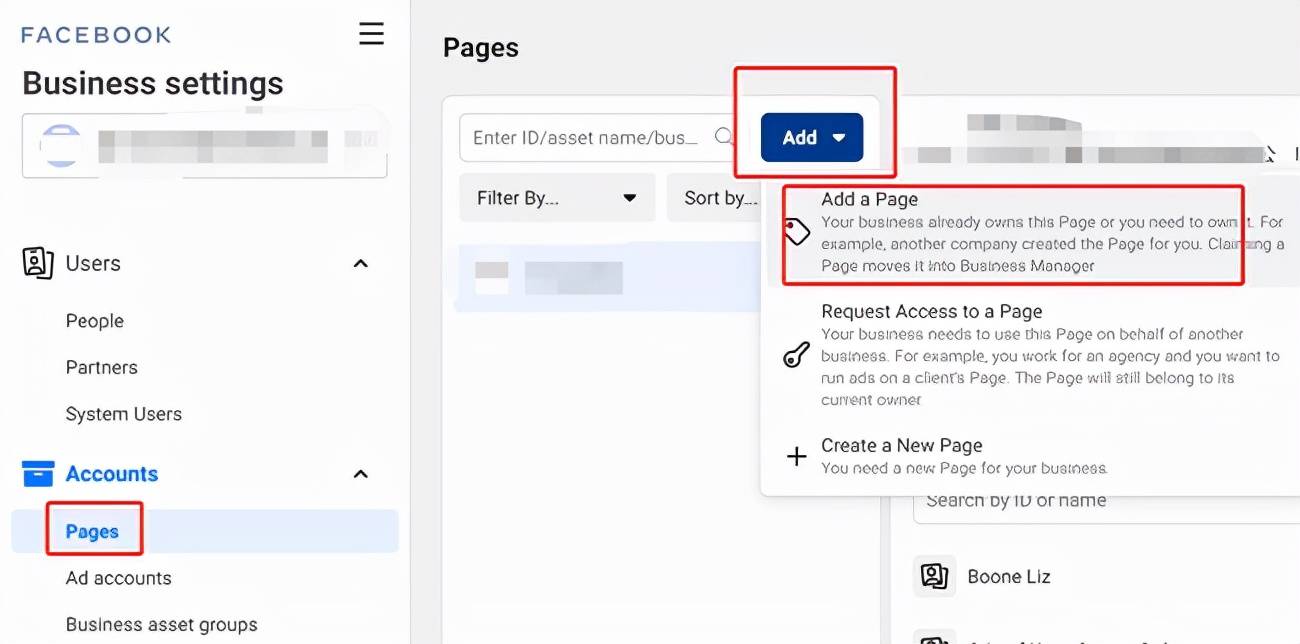Click the Accounts briefcase icon
The image size is (1300, 644).
37,473
